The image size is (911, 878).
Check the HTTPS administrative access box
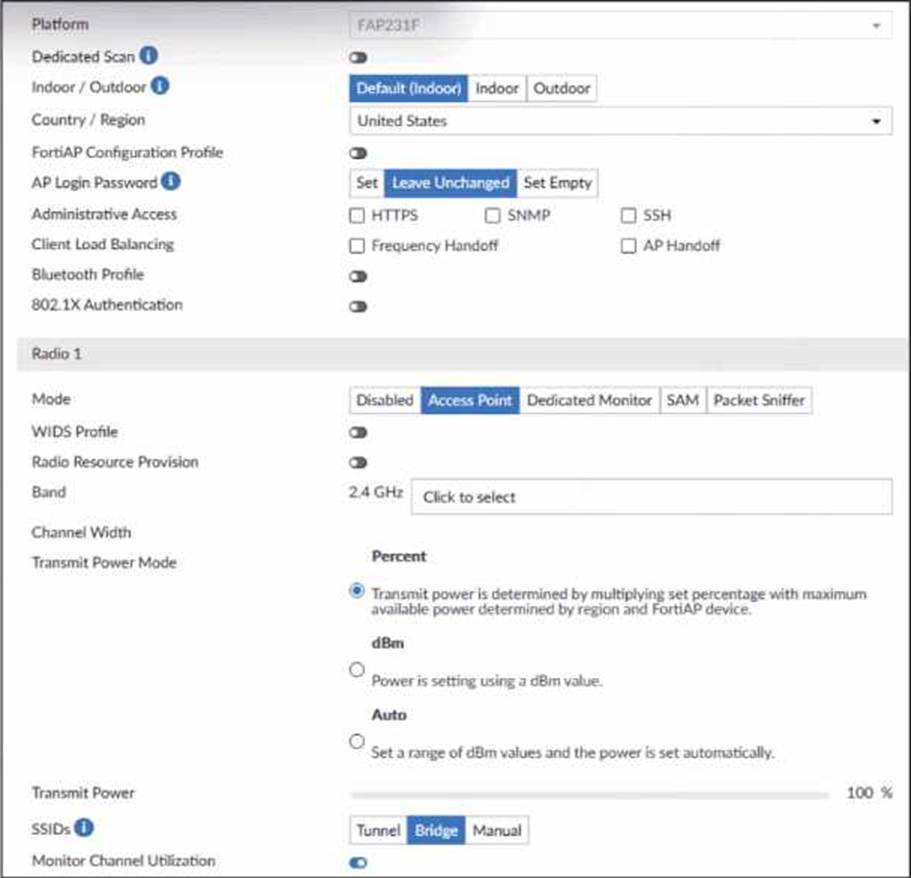pyautogui.click(x=357, y=215)
